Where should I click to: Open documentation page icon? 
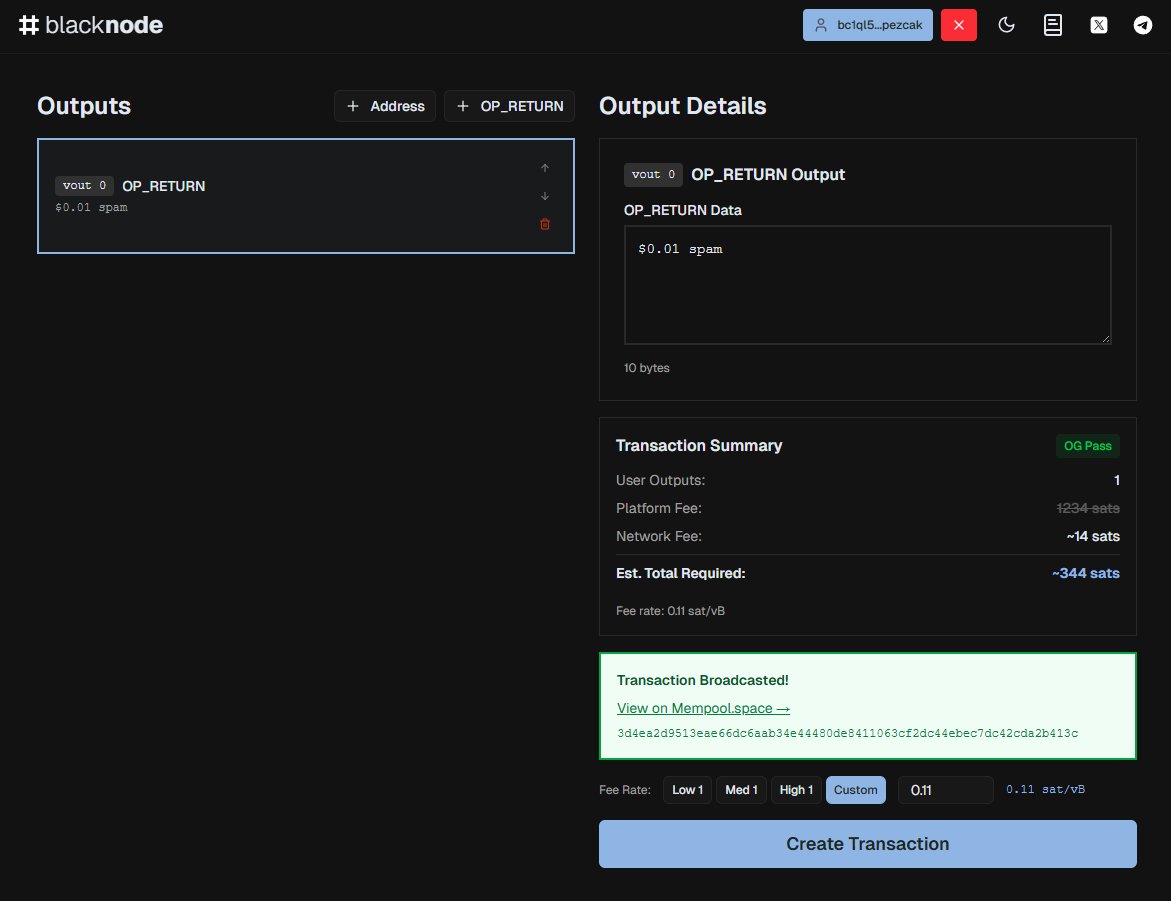pos(1052,25)
